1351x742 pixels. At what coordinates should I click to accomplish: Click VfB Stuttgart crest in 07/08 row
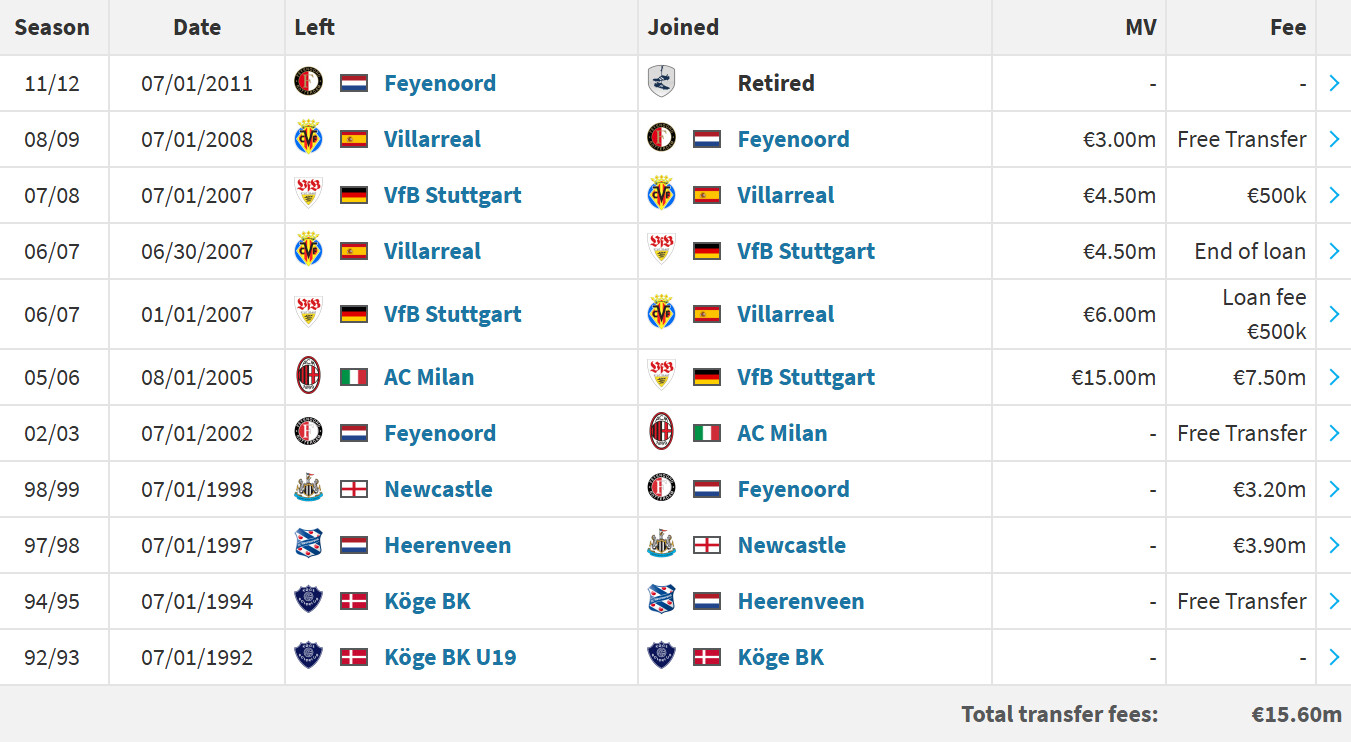coord(308,195)
